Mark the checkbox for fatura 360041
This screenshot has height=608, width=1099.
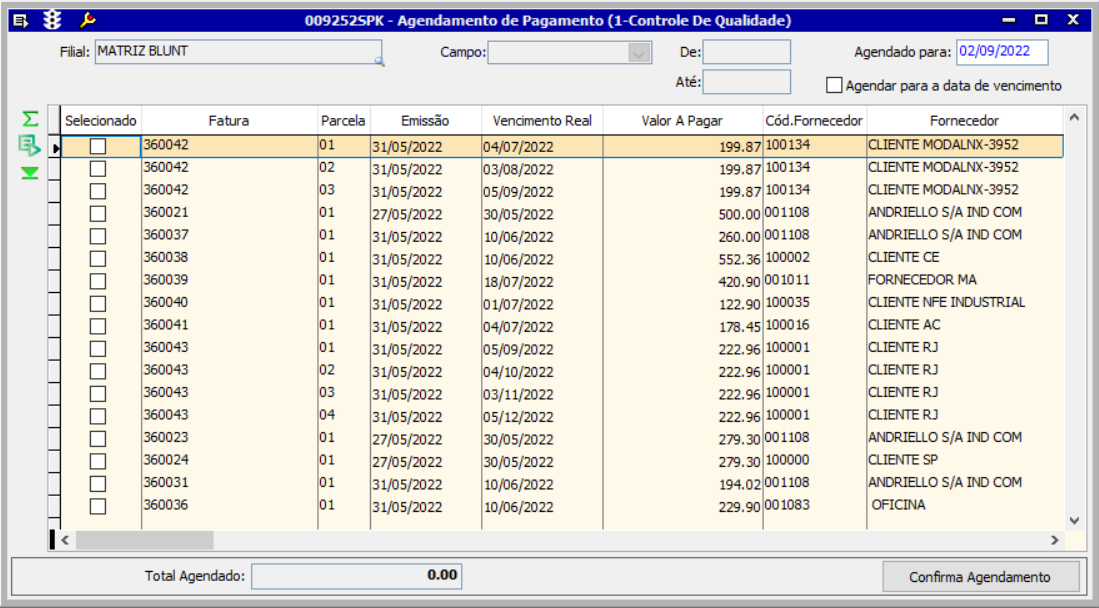[x=98, y=326]
